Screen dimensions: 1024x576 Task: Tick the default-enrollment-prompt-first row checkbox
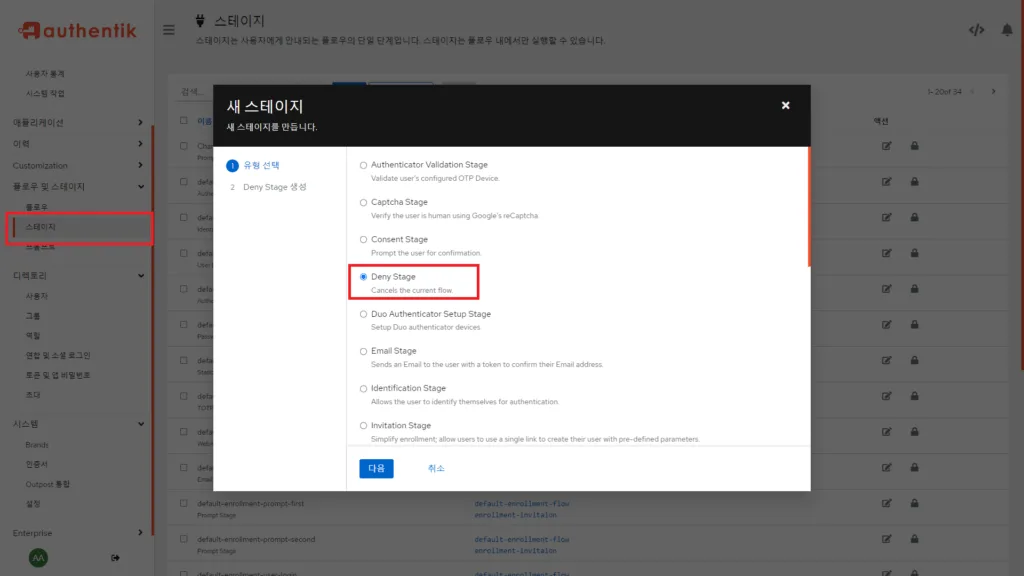[183, 504]
